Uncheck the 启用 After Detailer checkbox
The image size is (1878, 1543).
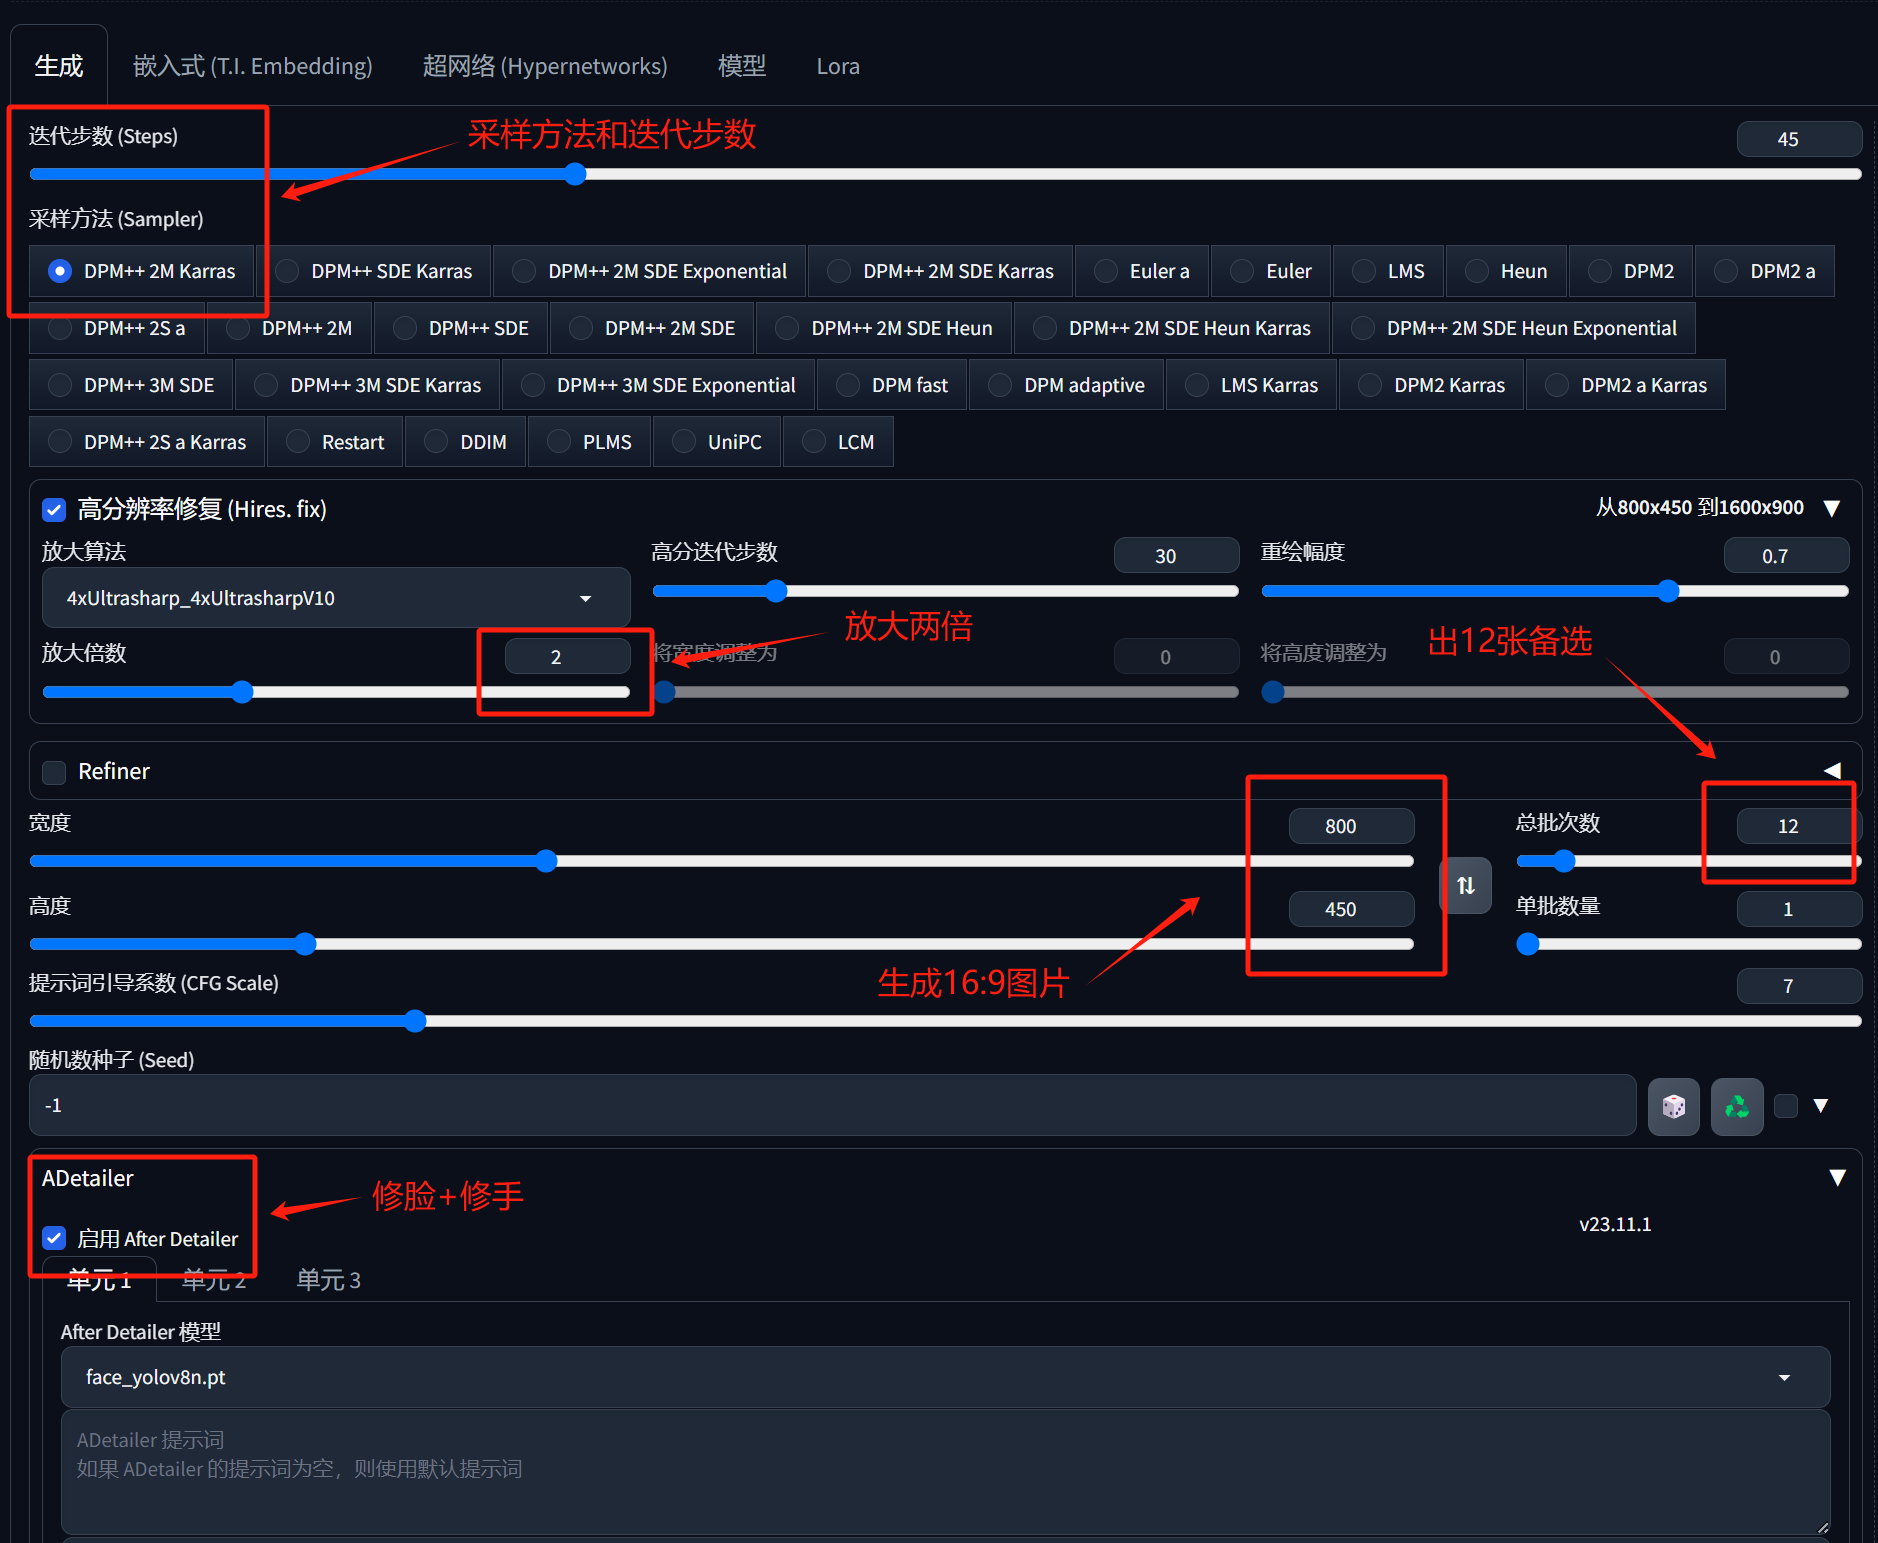pos(54,1239)
